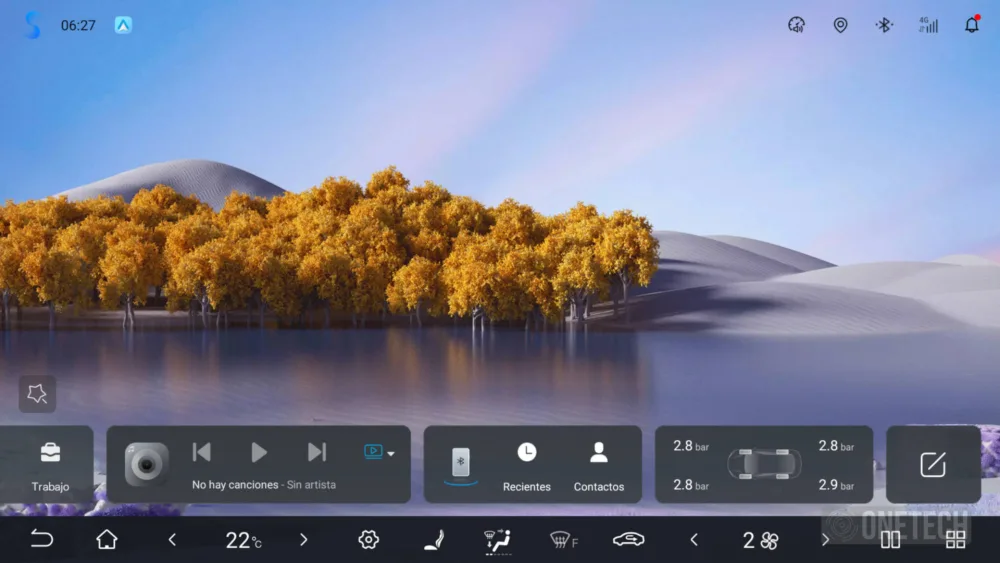
Task: Open split-screen view
Action: click(x=890, y=540)
